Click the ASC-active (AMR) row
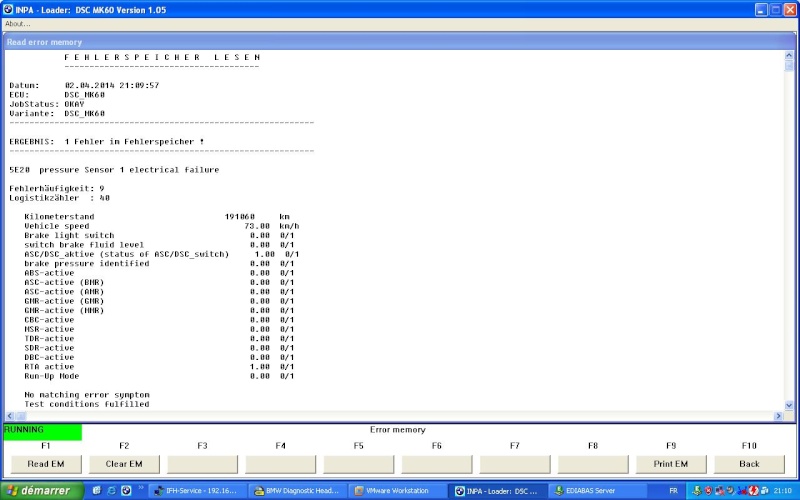Viewport: 800px width, 500px height. click(x=159, y=291)
